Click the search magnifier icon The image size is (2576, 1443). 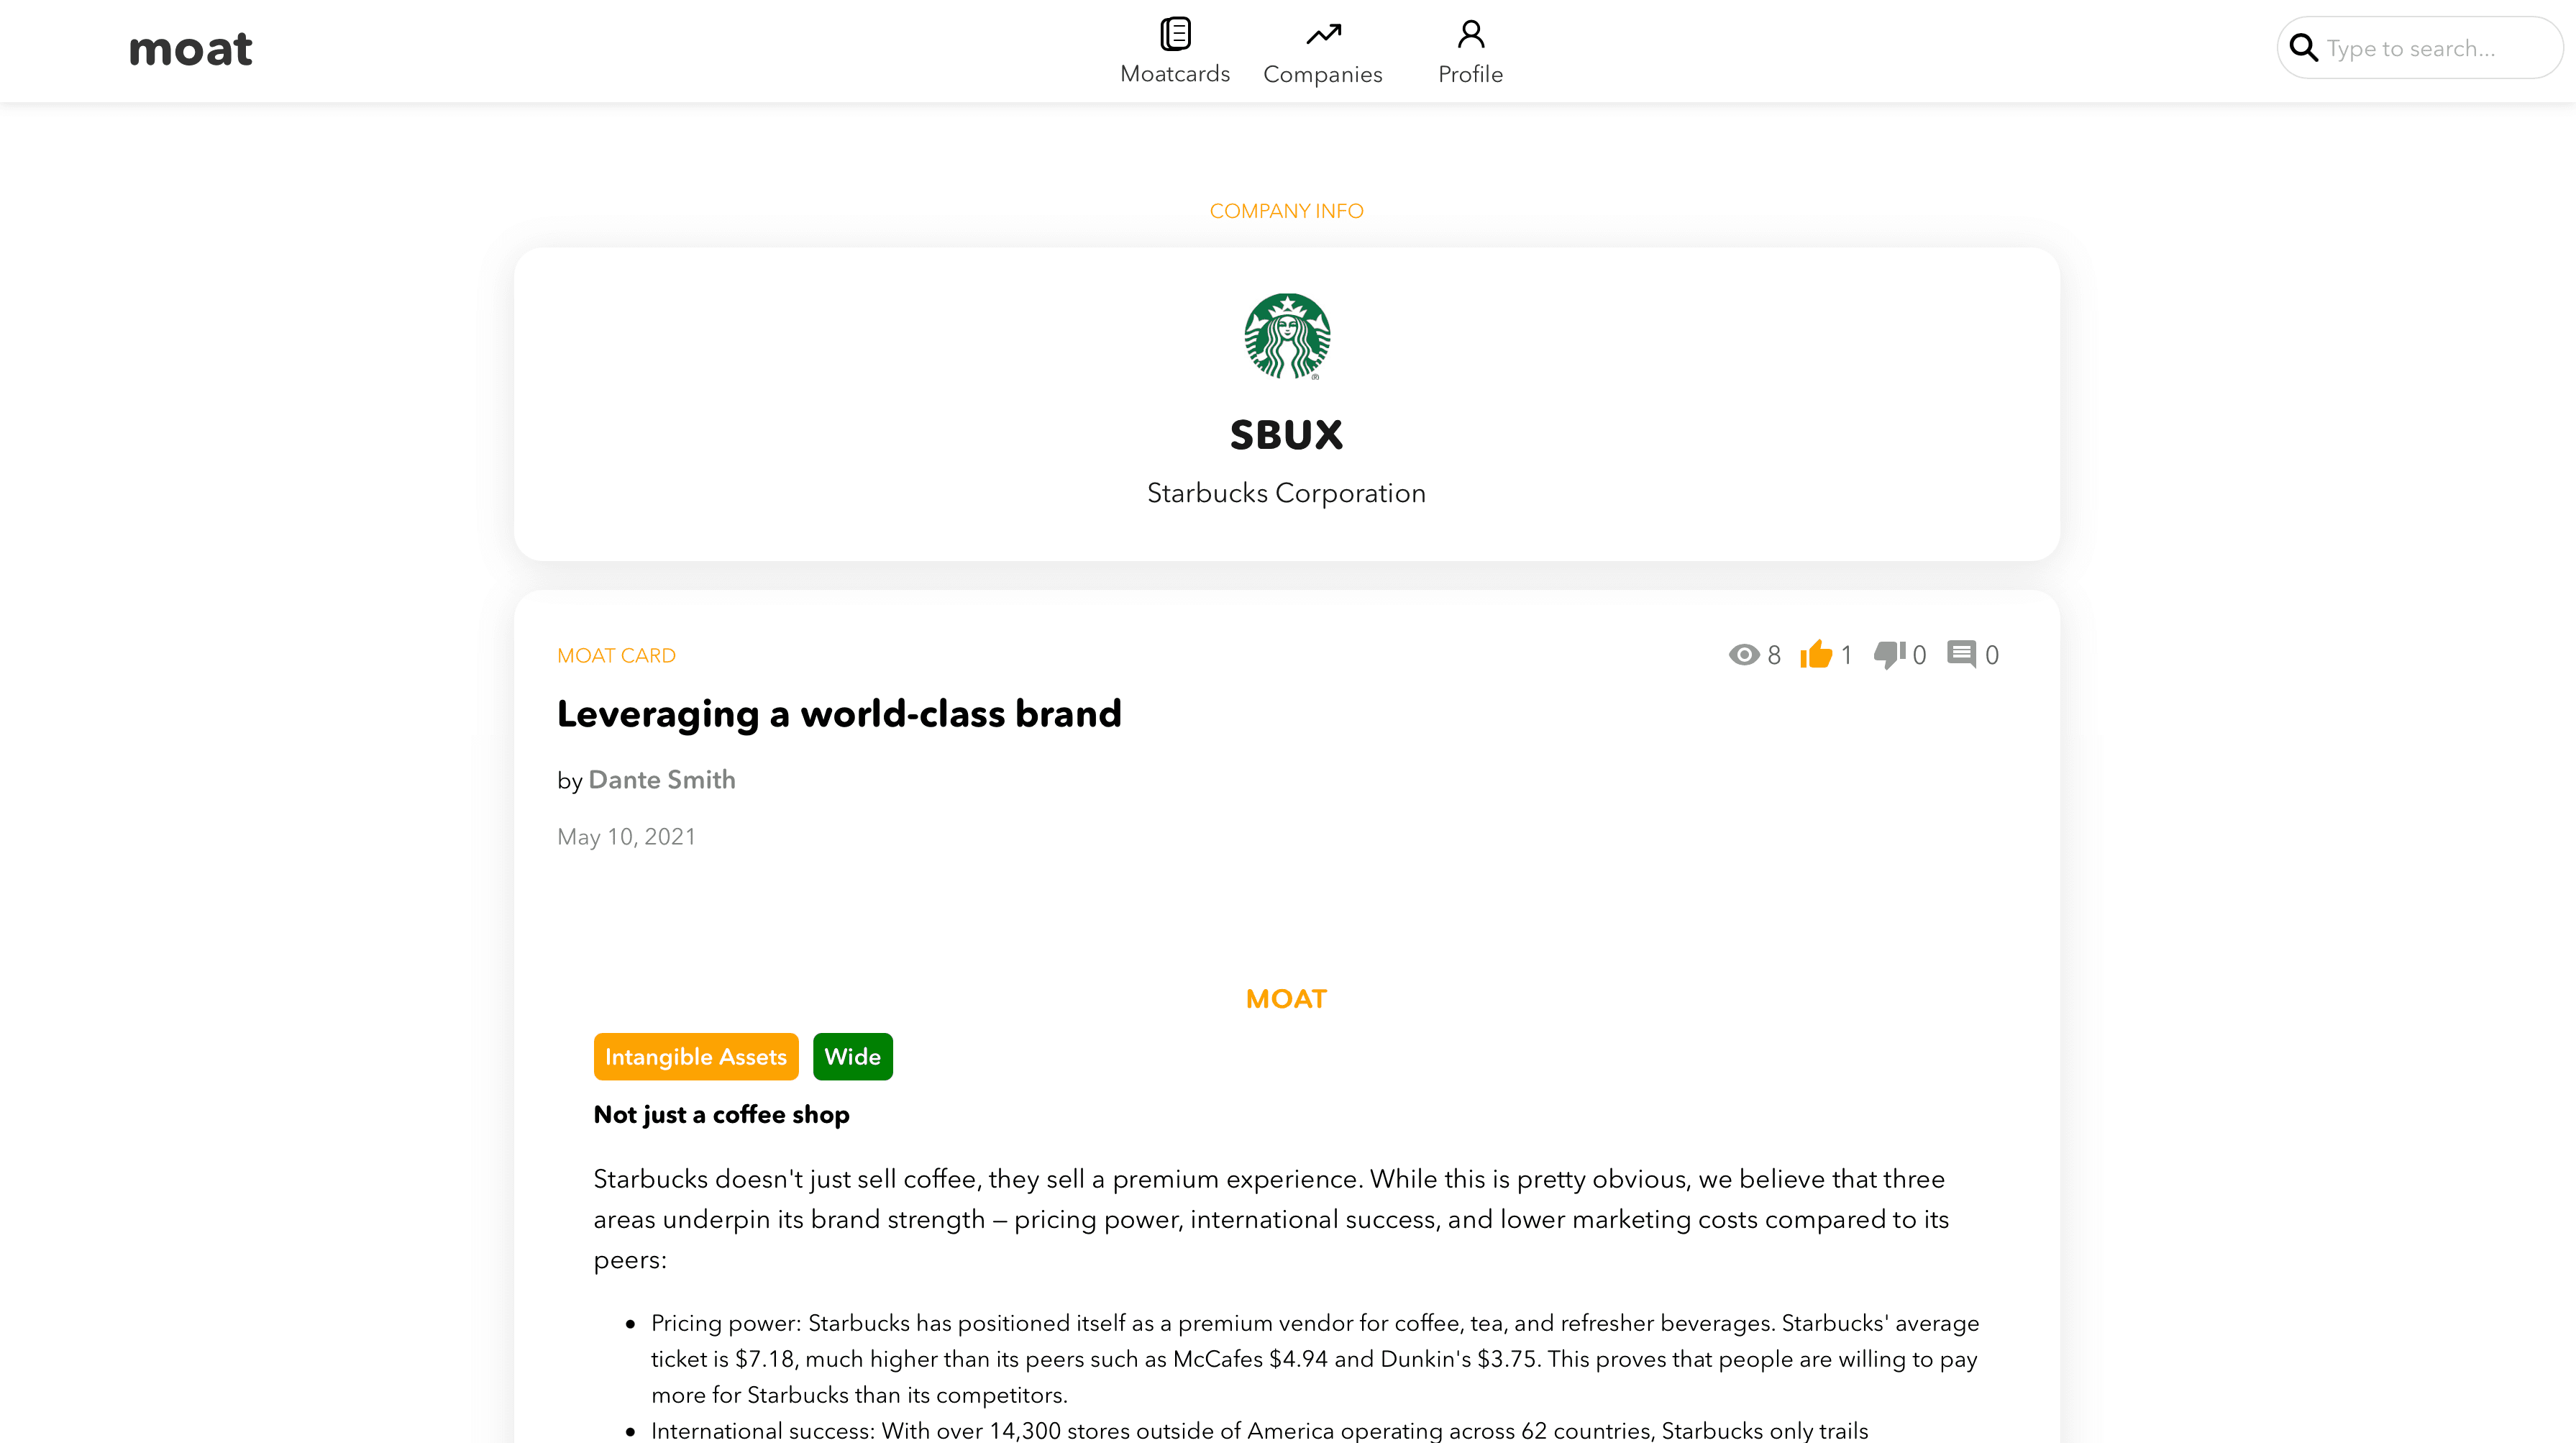2303,48
